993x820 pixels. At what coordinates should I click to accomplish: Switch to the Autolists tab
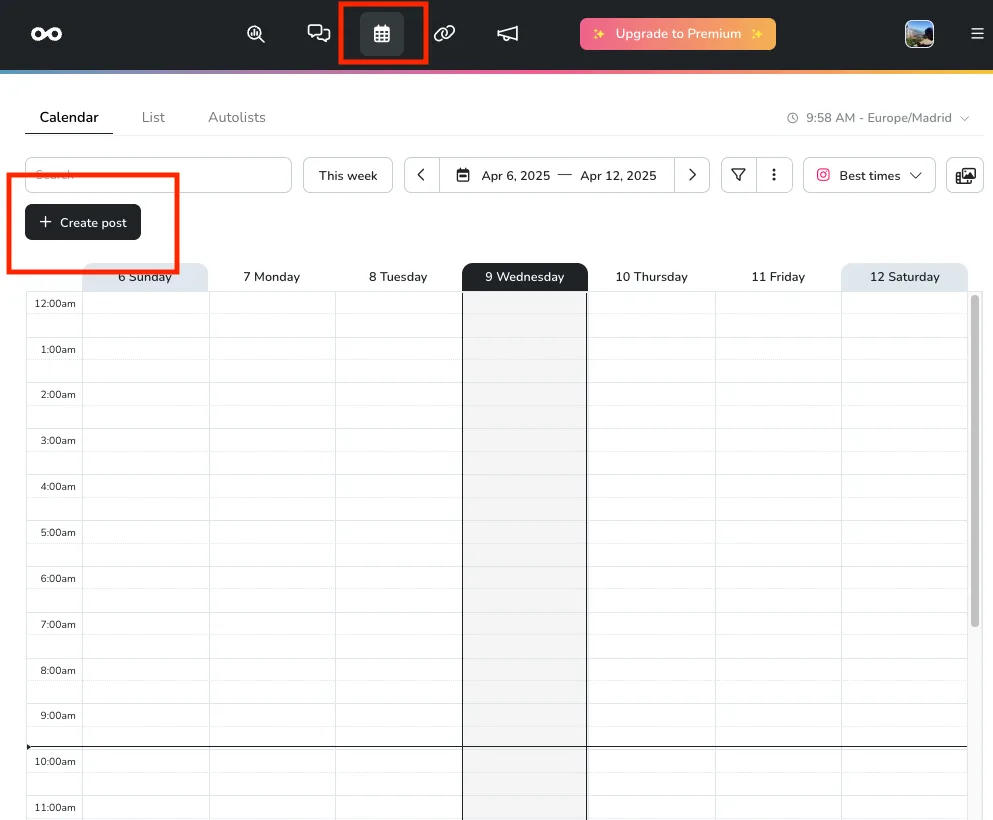(236, 117)
